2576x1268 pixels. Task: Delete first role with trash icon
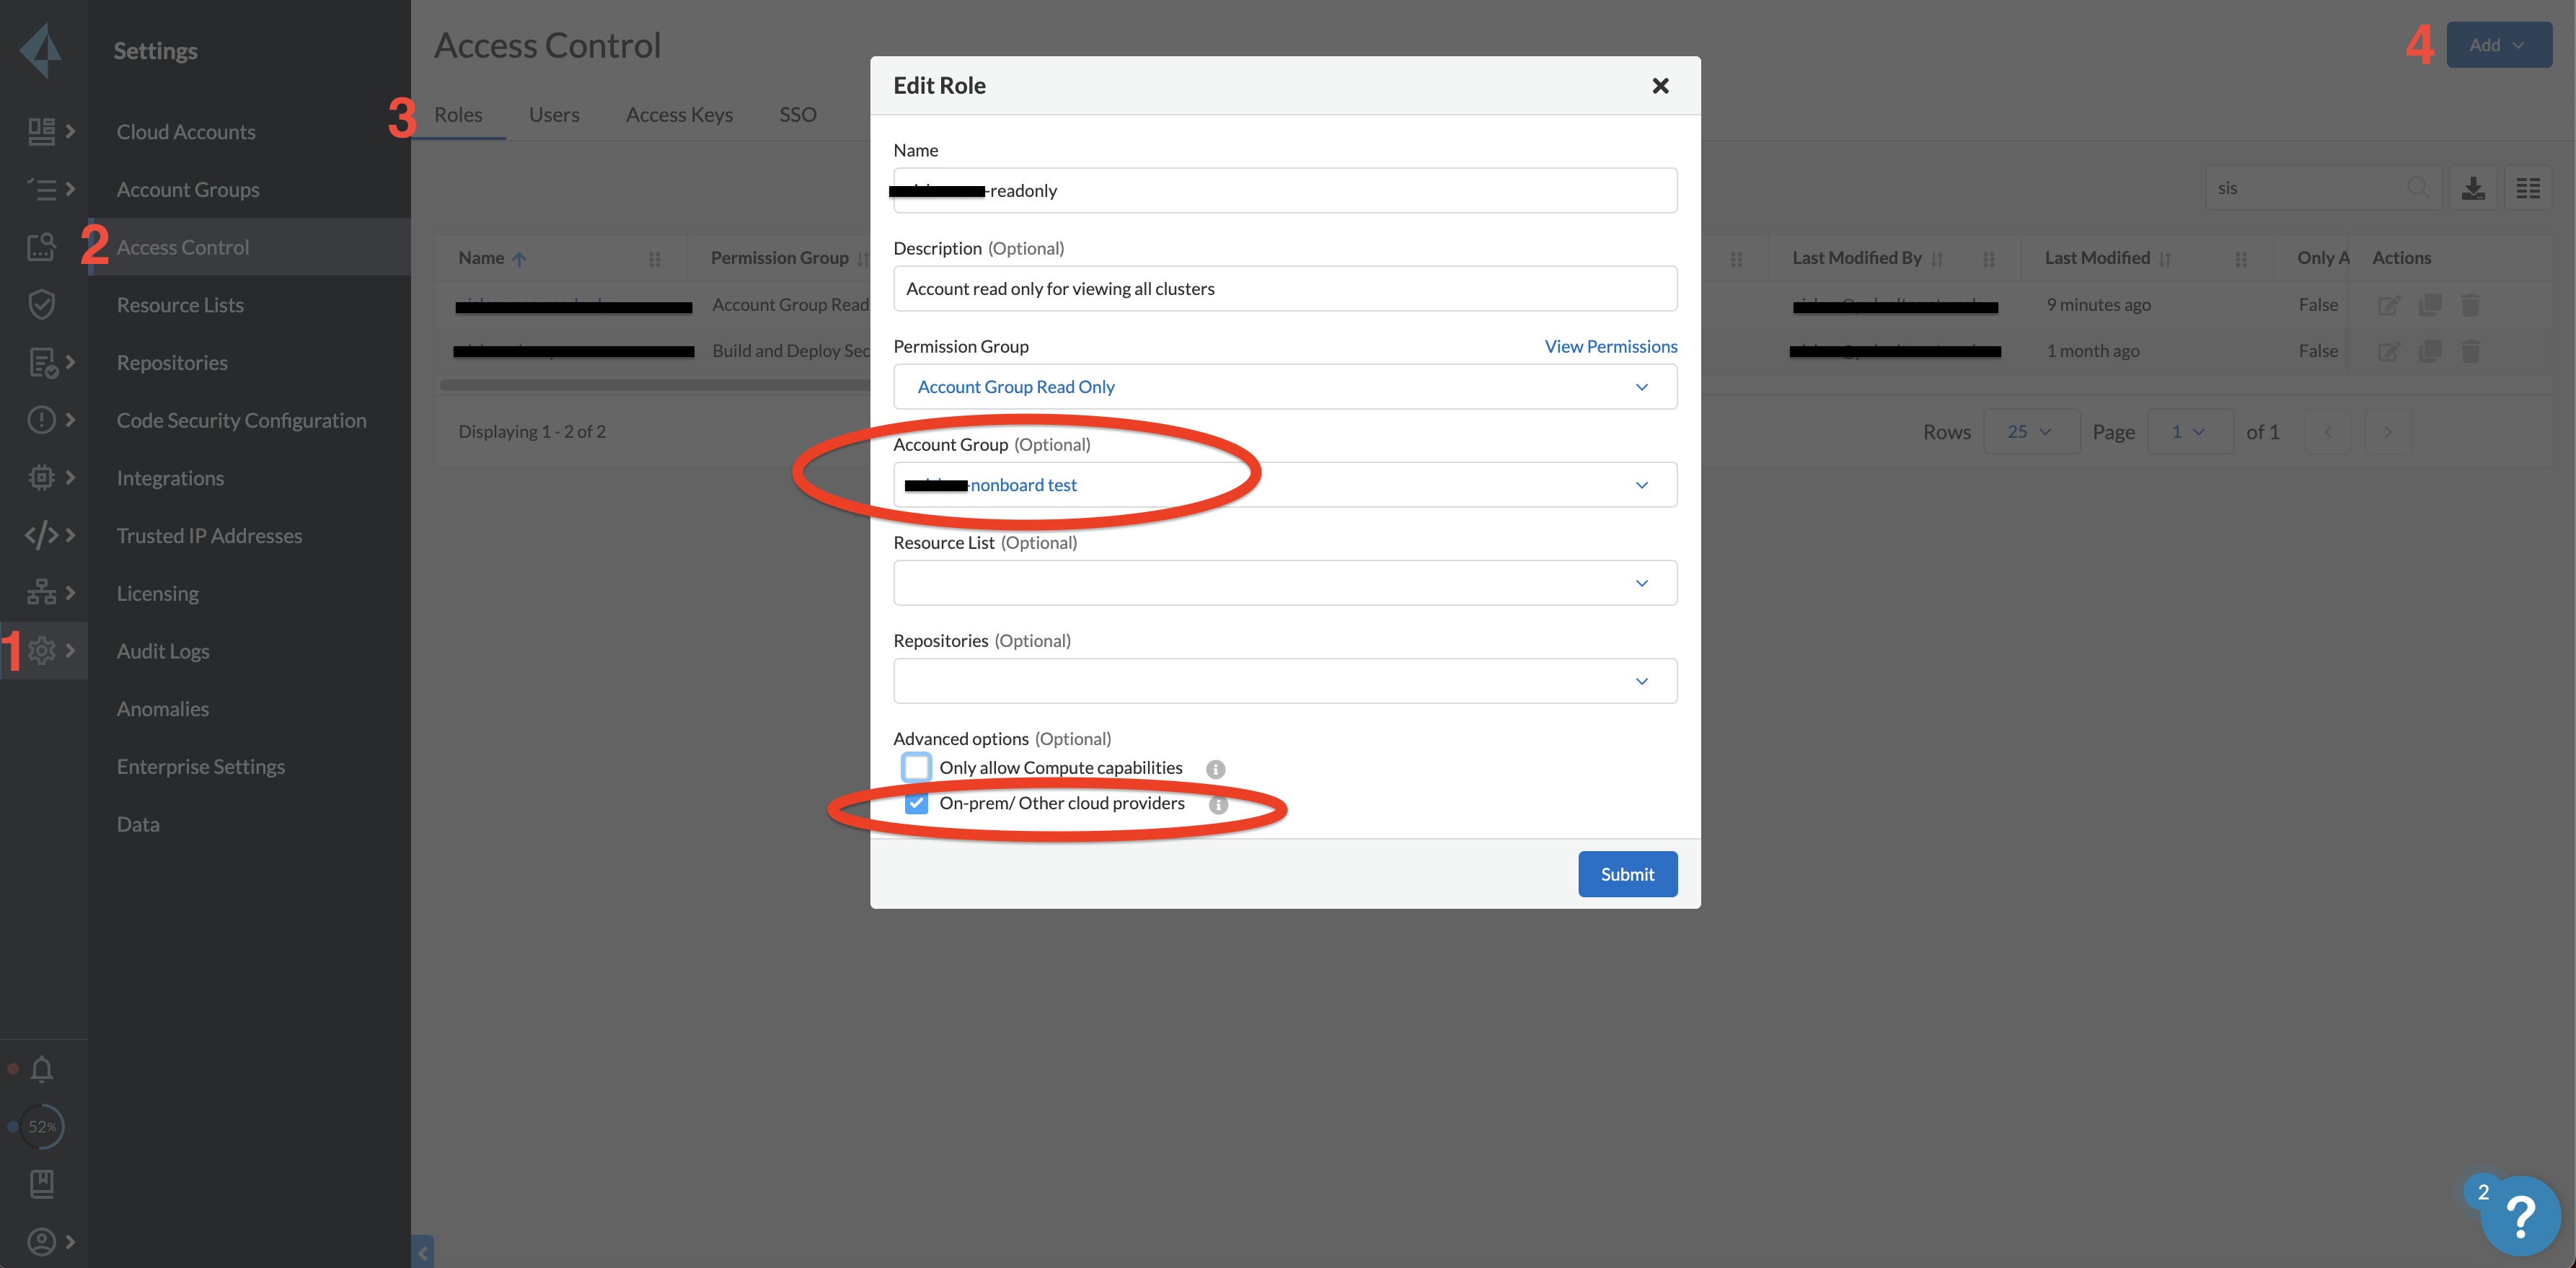2470,305
